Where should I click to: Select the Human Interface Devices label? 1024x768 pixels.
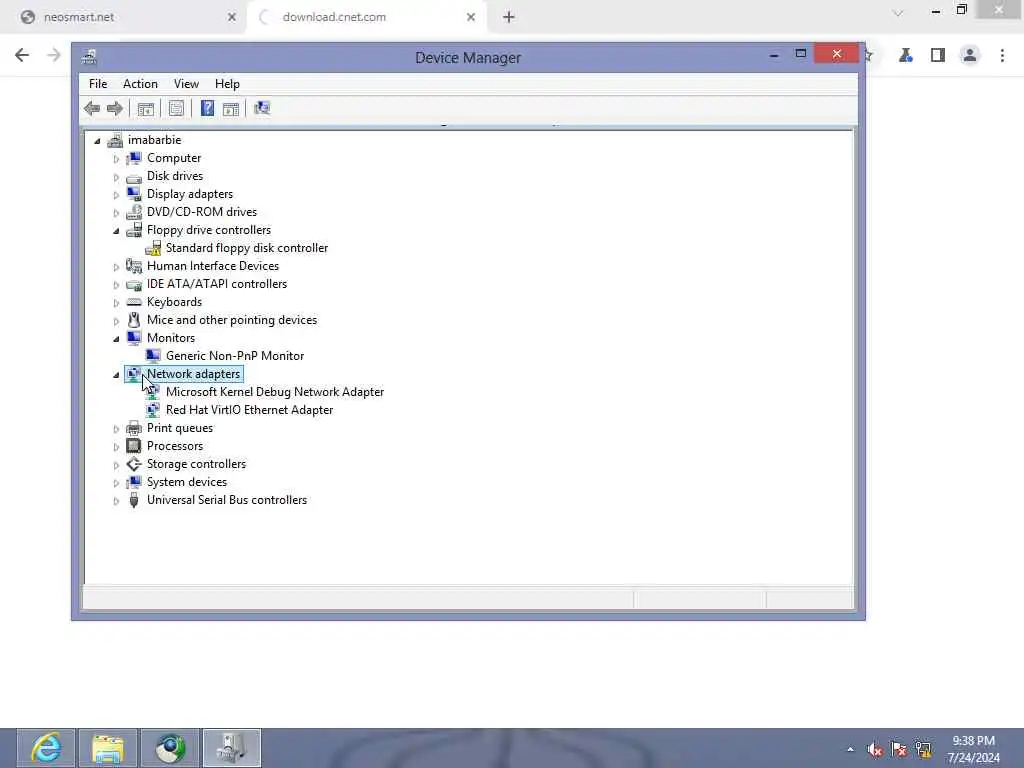[213, 266]
